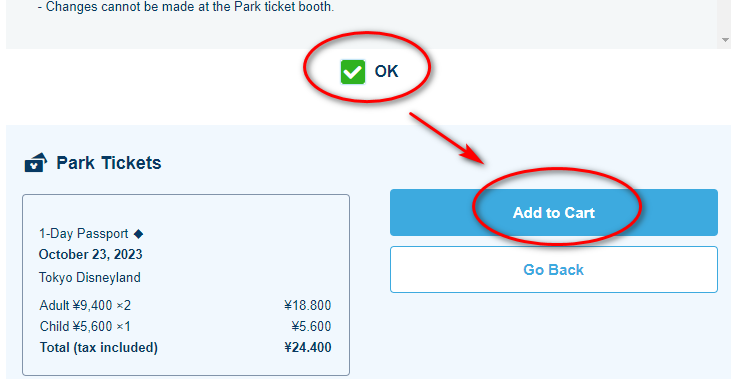Click the ¥5.600 child subtotal
Viewport: 731px width, 379px height.
coord(311,326)
